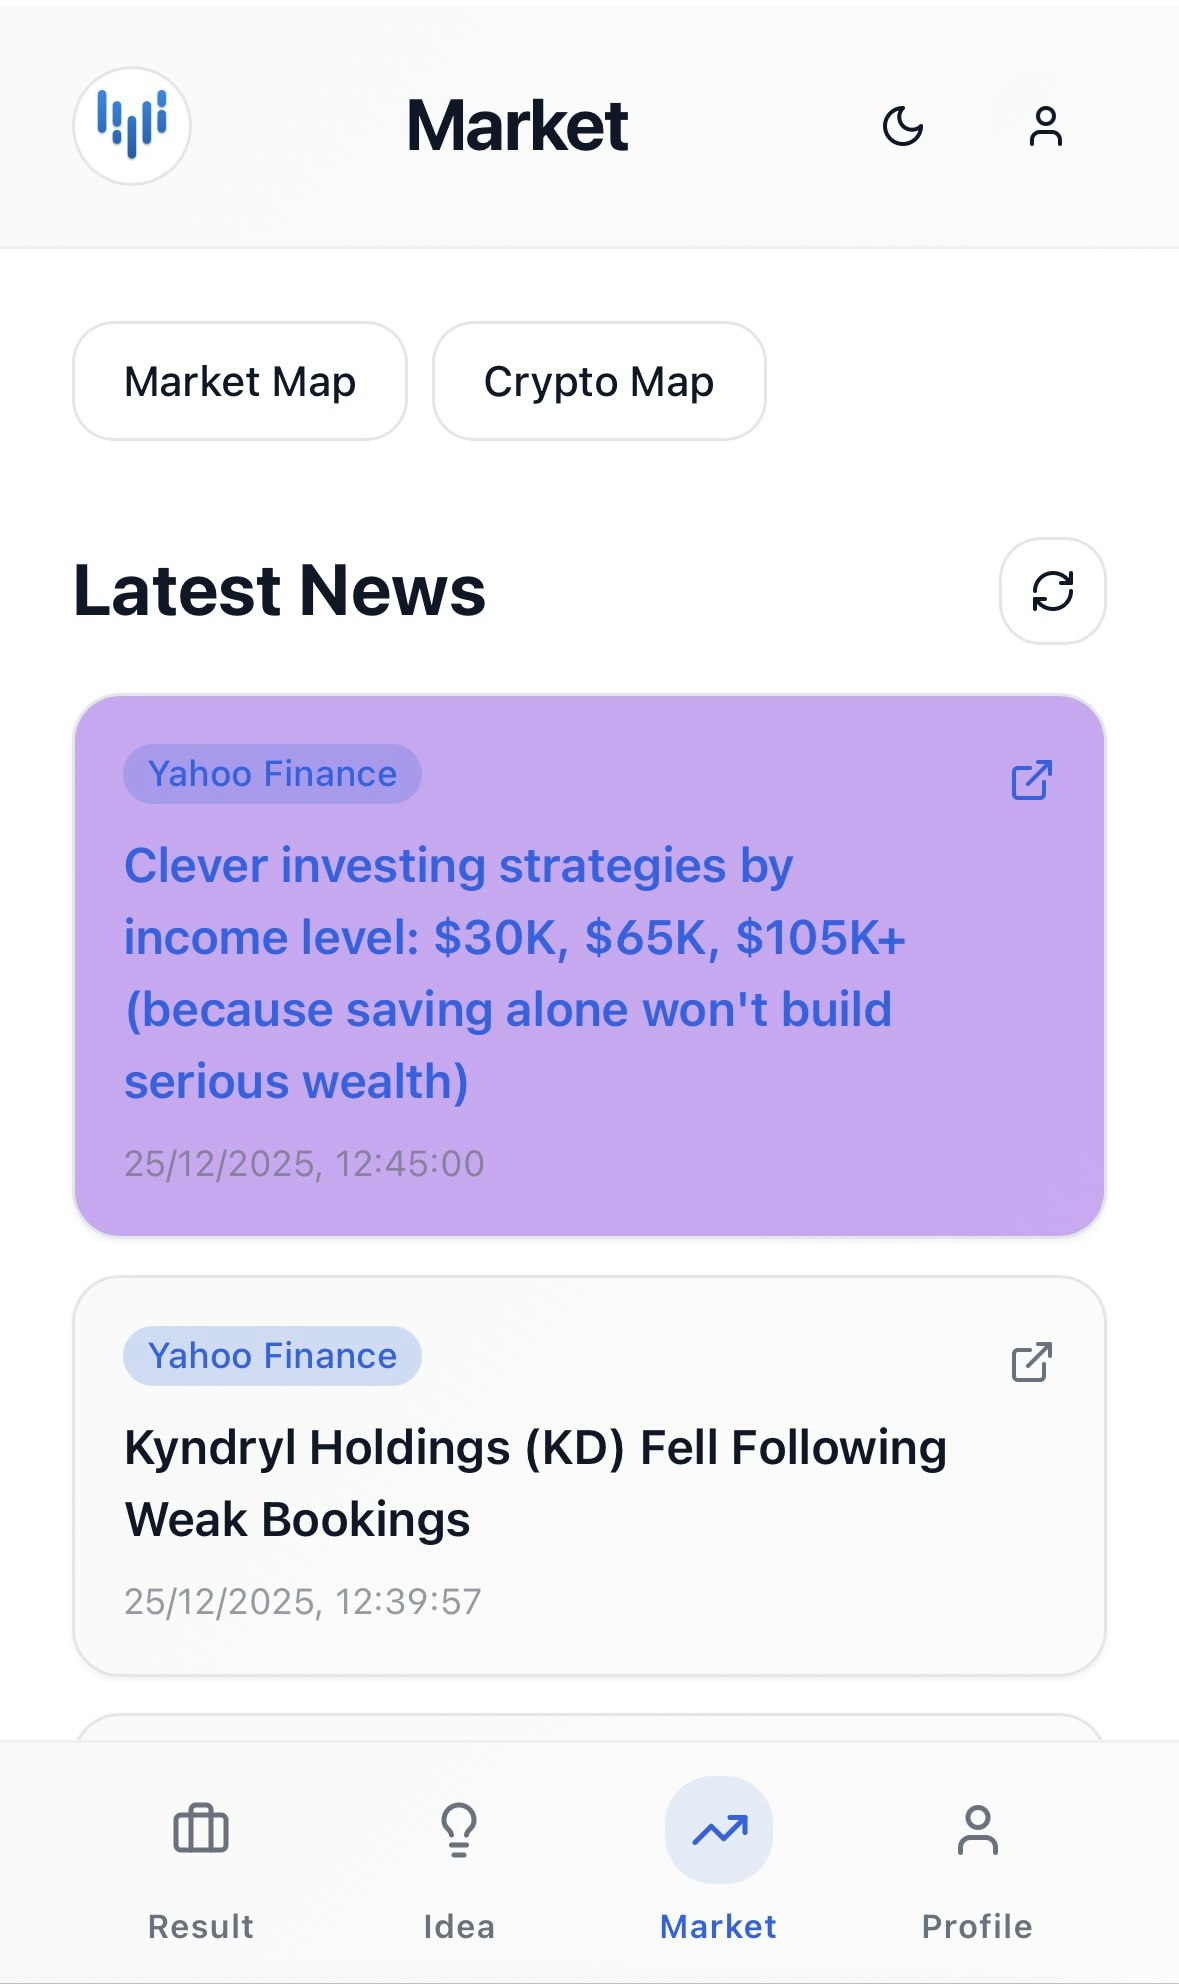Open external link on the investing strategies article
Image resolution: width=1179 pixels, height=1984 pixels.
click(1032, 782)
